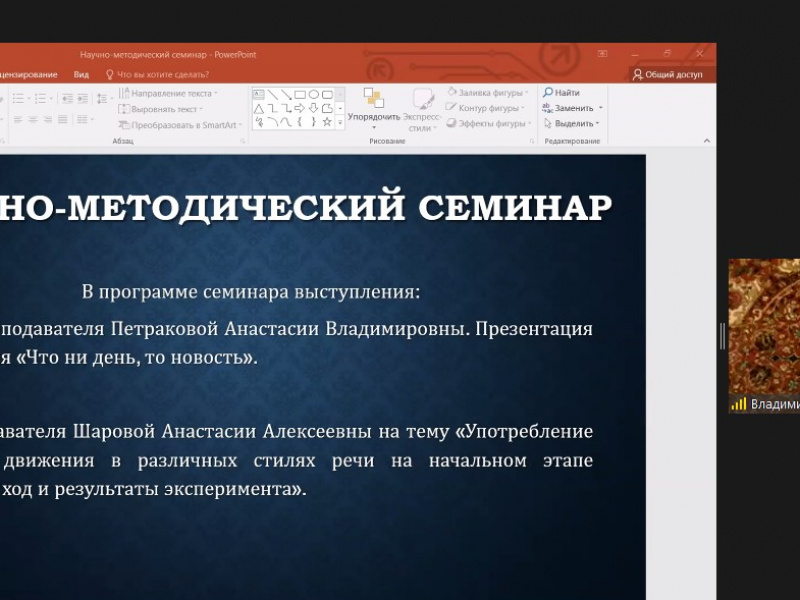Open the ribbon display options icon
Image resolution: width=800 pixels, height=600 pixels.
point(602,53)
